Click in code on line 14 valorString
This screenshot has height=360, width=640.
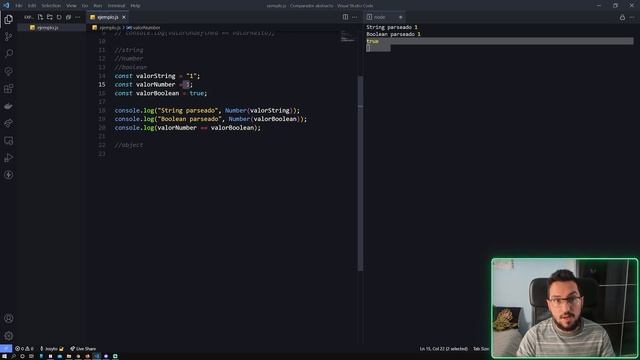coord(157,76)
